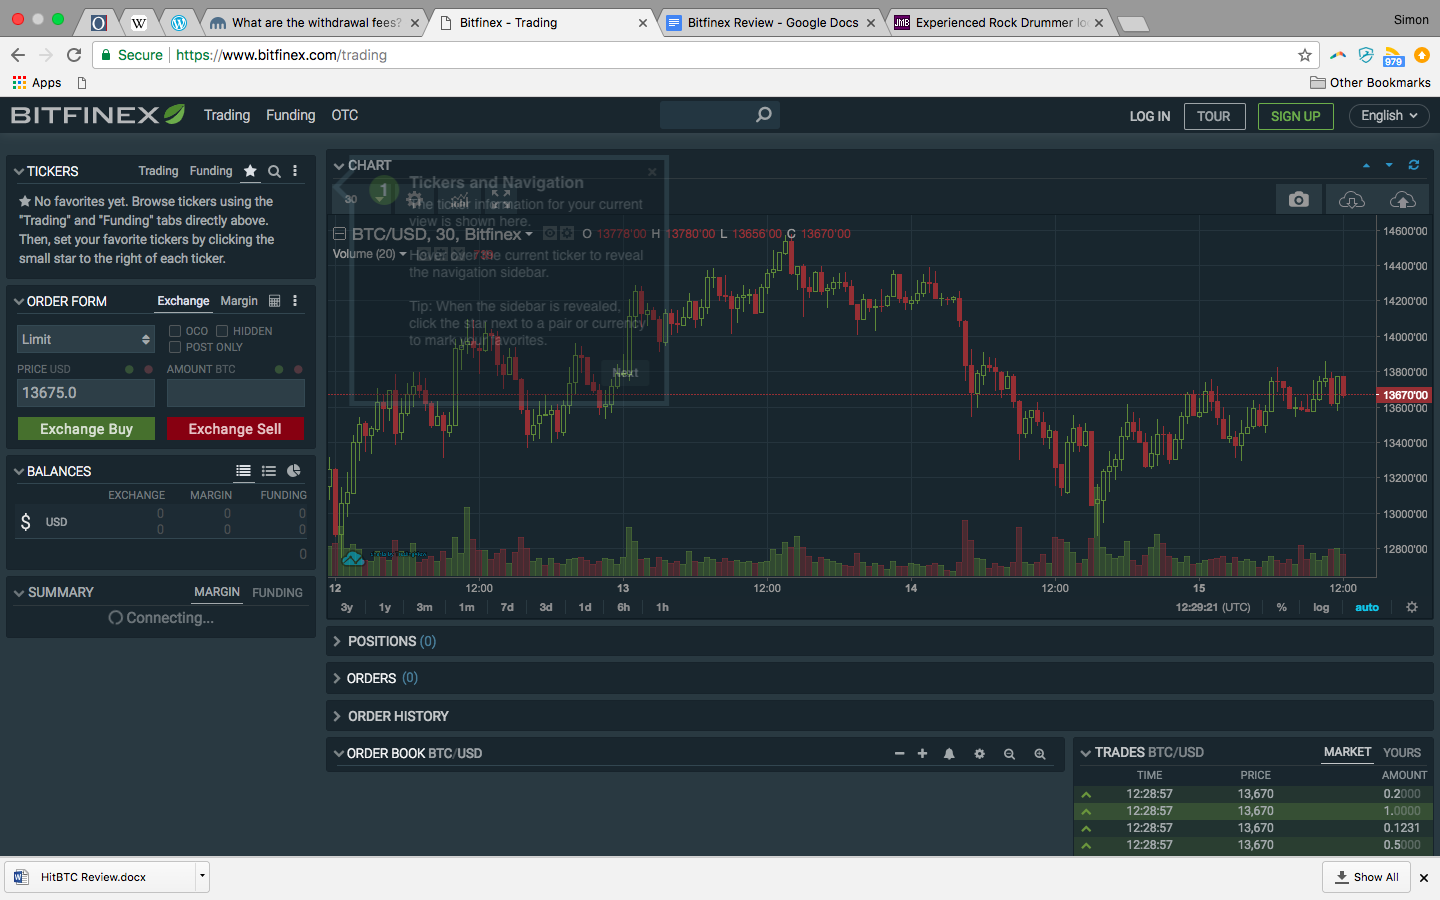Refresh the chart with the reload icon
The height and width of the screenshot is (900, 1440).
point(1414,165)
